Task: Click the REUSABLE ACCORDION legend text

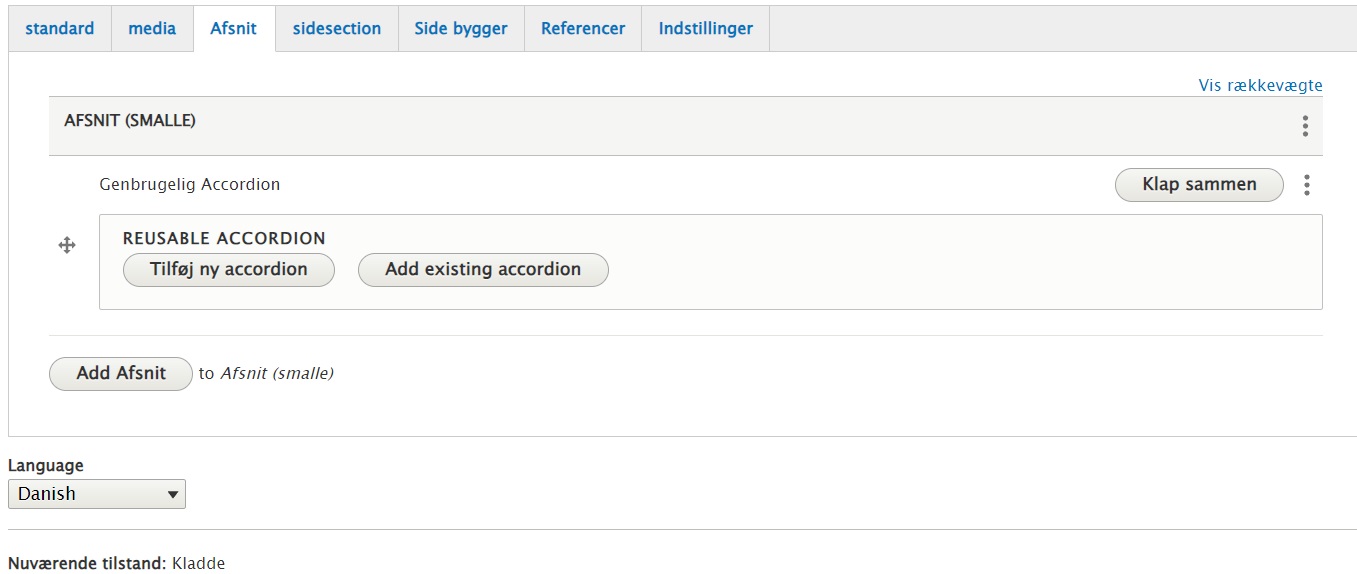Action: (x=224, y=239)
